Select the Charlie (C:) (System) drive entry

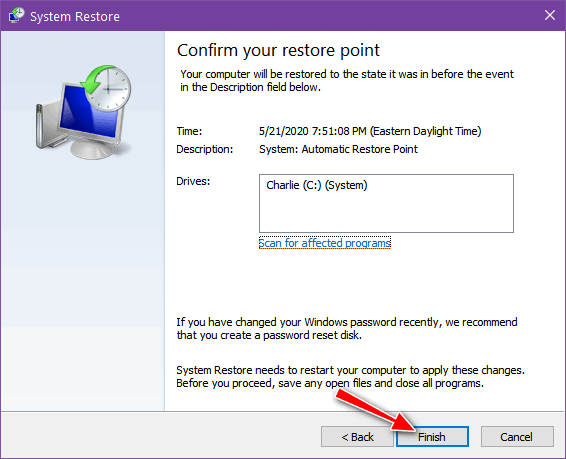317,185
